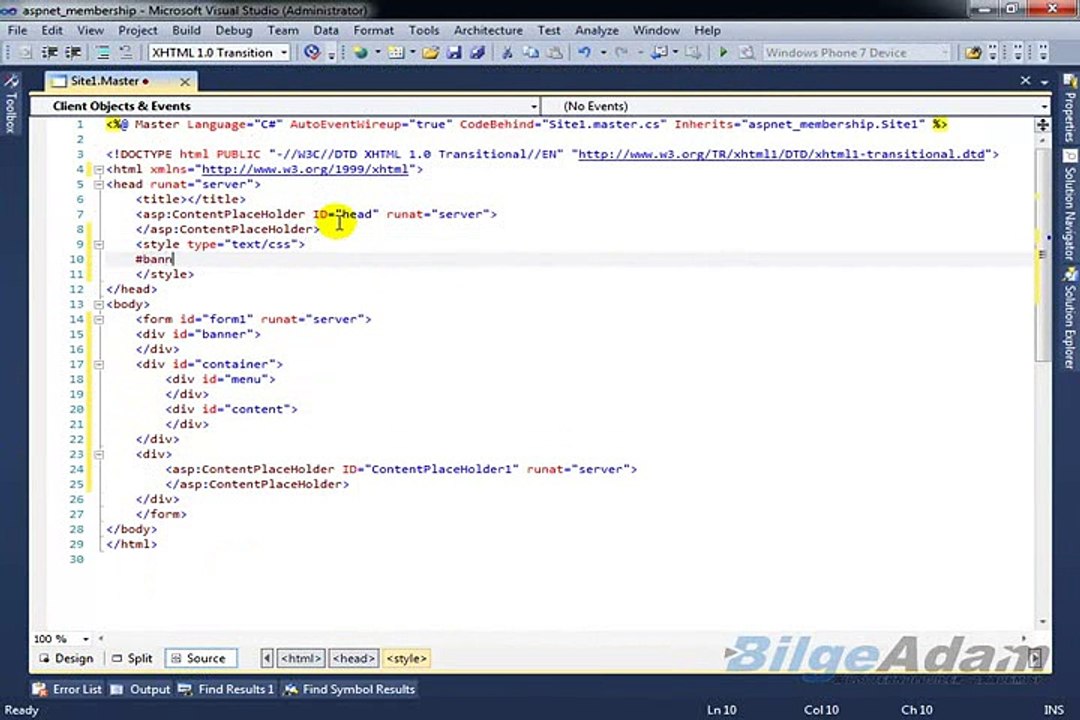Click the decrease line indent icon
This screenshot has width=1080, height=720.
[x=50, y=52]
